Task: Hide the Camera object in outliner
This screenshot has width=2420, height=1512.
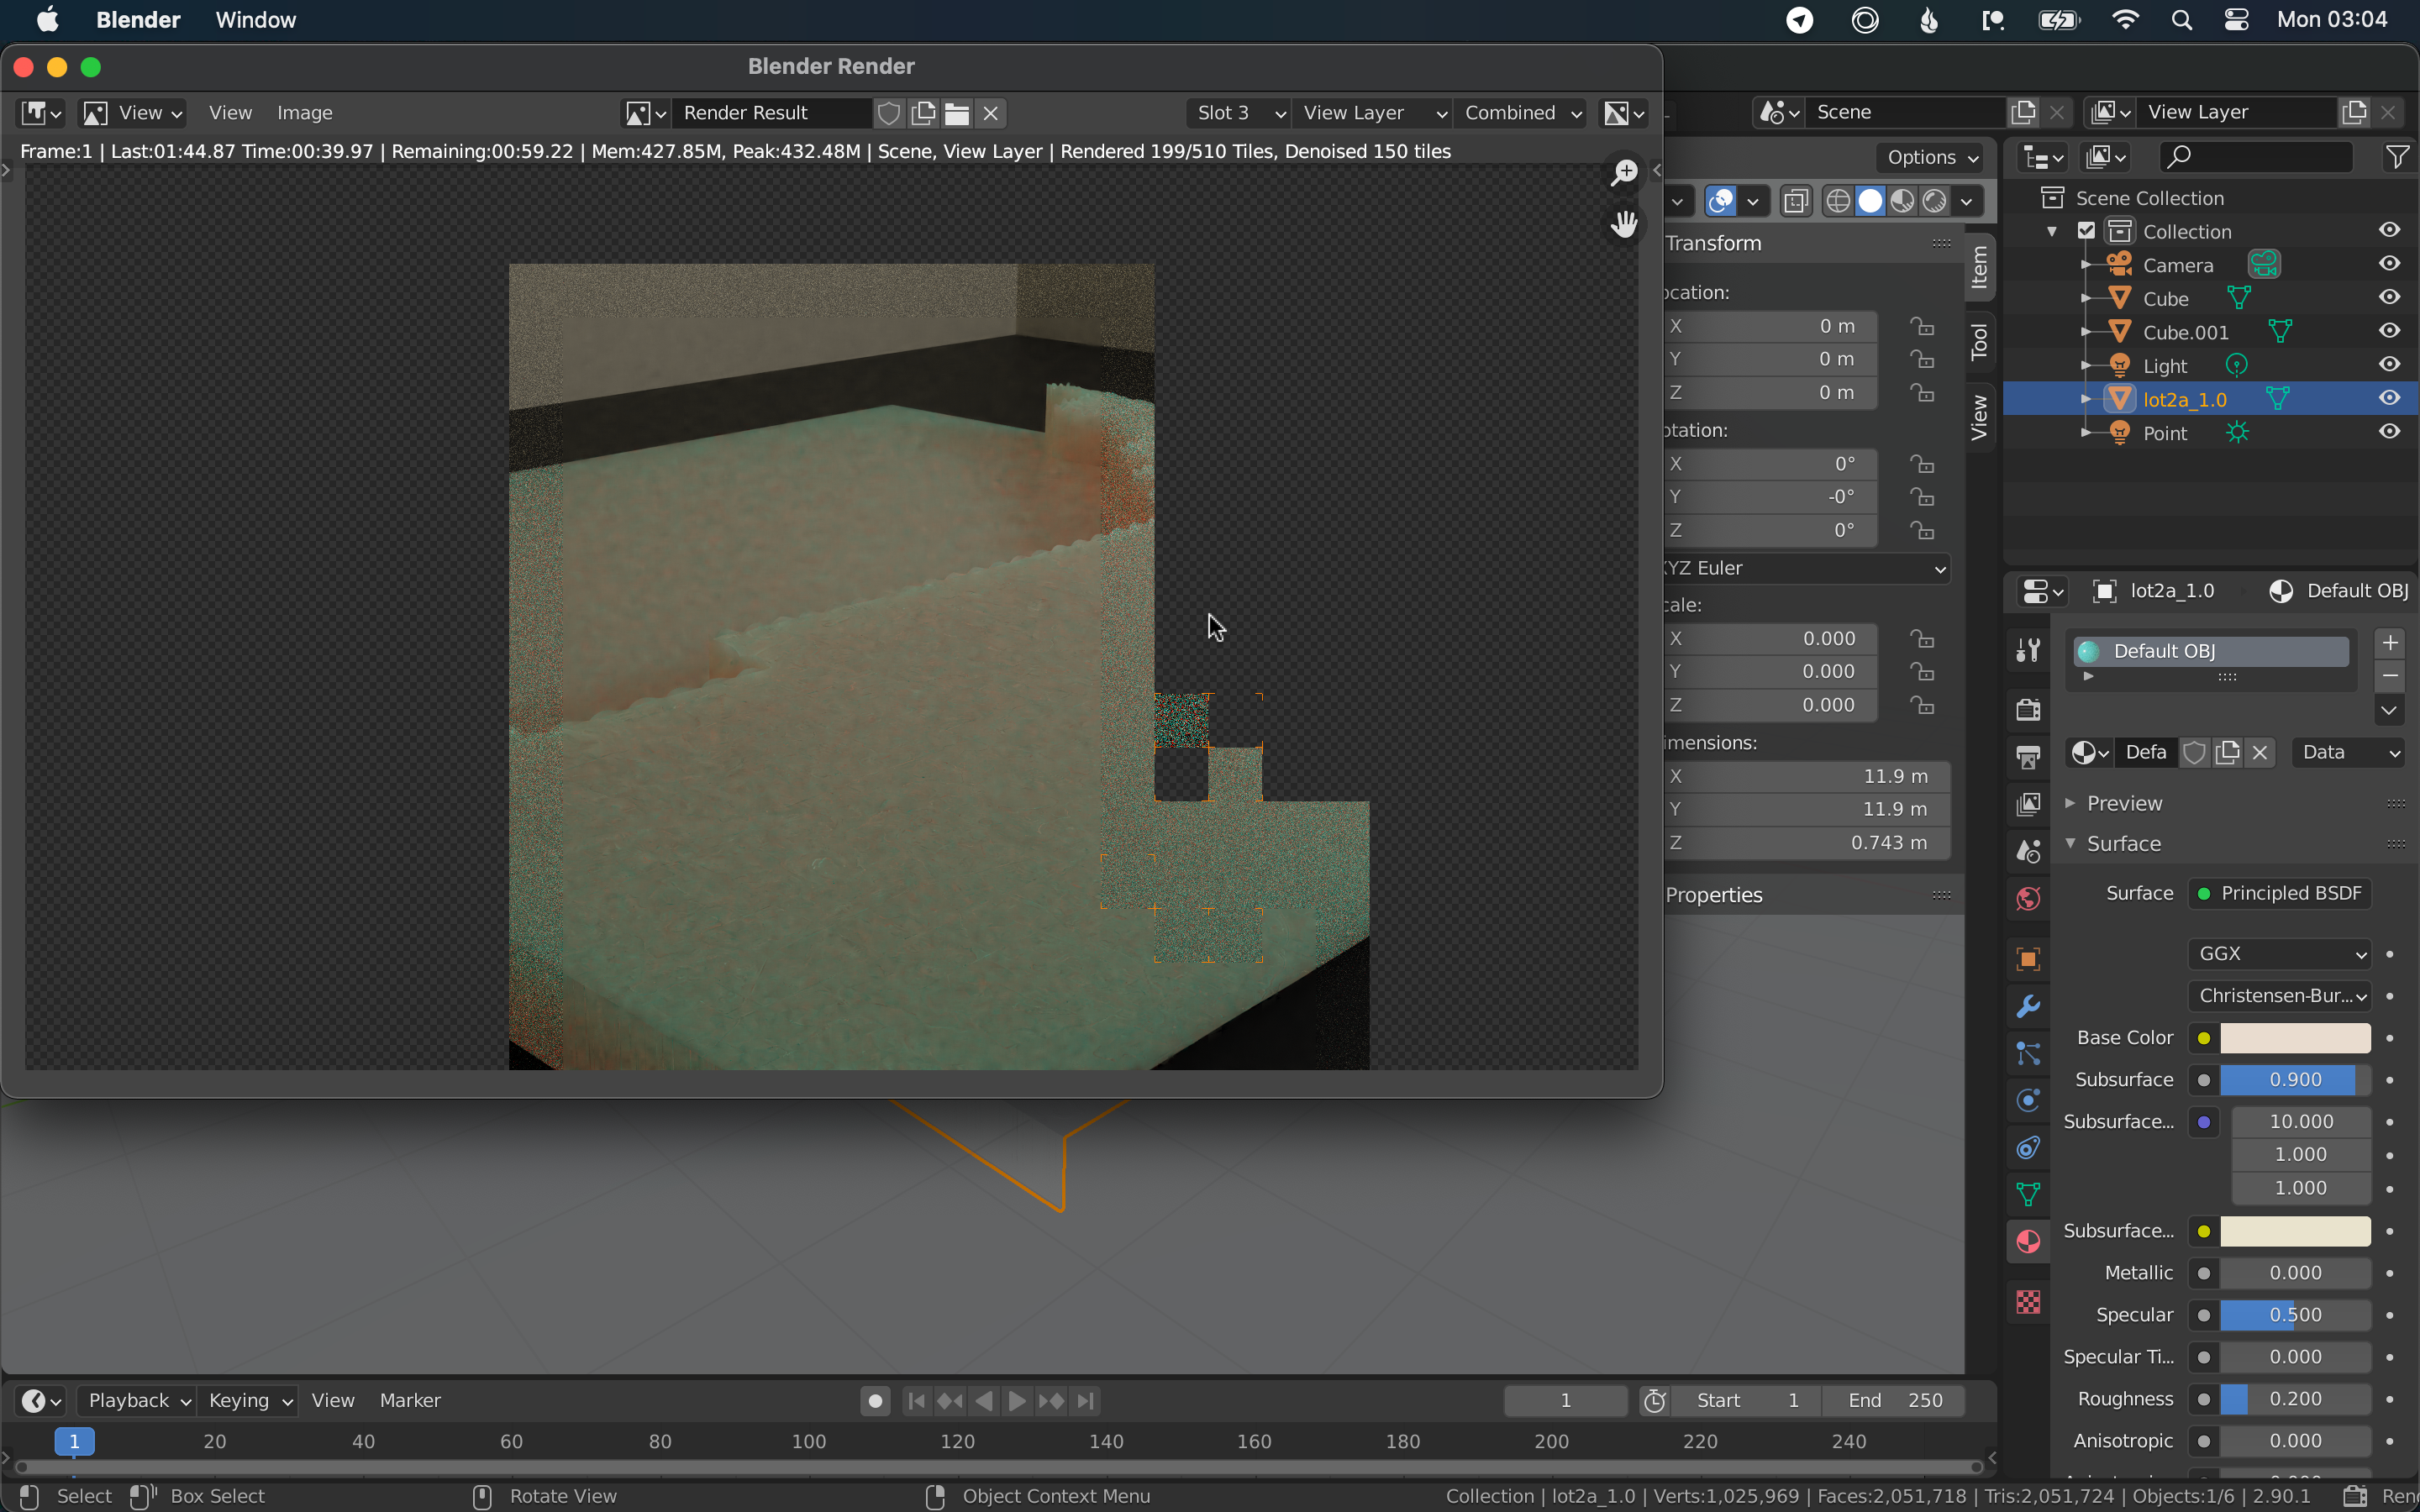Action: point(2389,264)
